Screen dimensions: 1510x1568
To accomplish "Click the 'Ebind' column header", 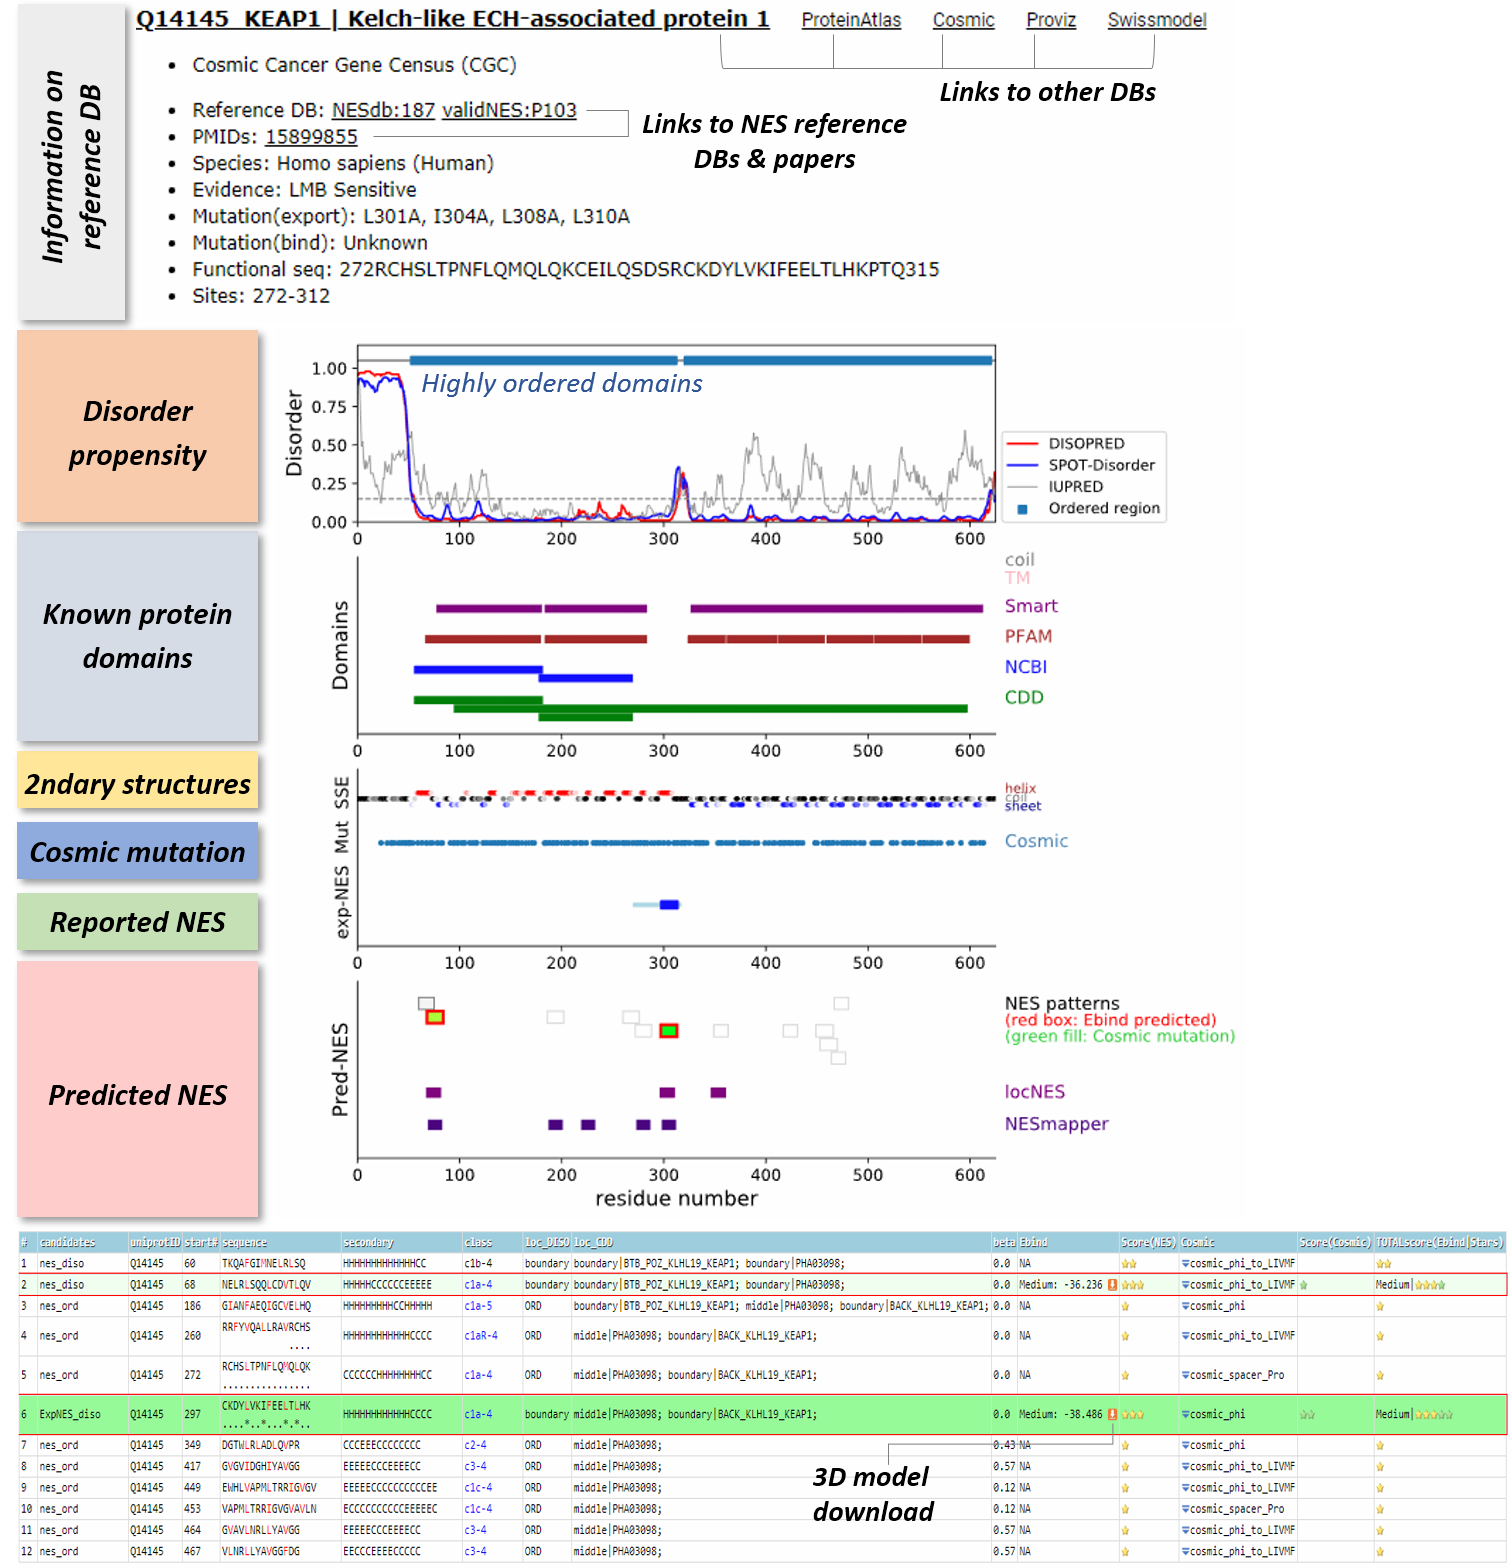I will pos(1034,1242).
